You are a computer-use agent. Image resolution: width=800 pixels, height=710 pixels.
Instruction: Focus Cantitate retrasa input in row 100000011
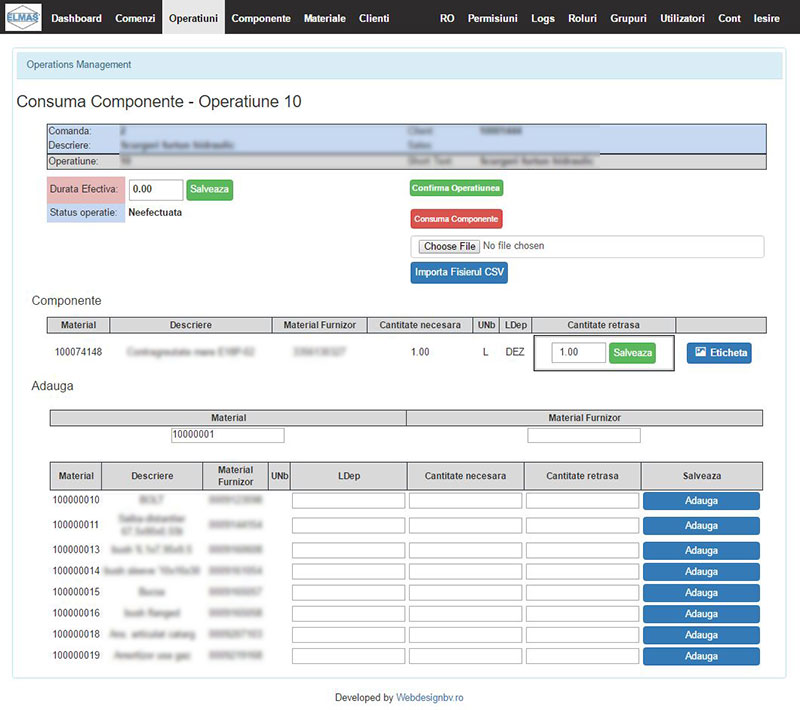point(582,526)
